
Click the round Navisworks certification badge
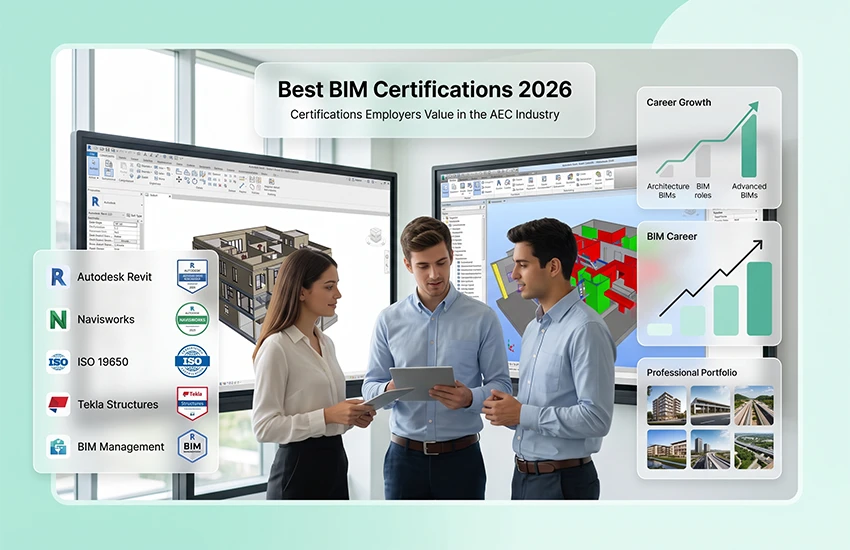[192, 319]
